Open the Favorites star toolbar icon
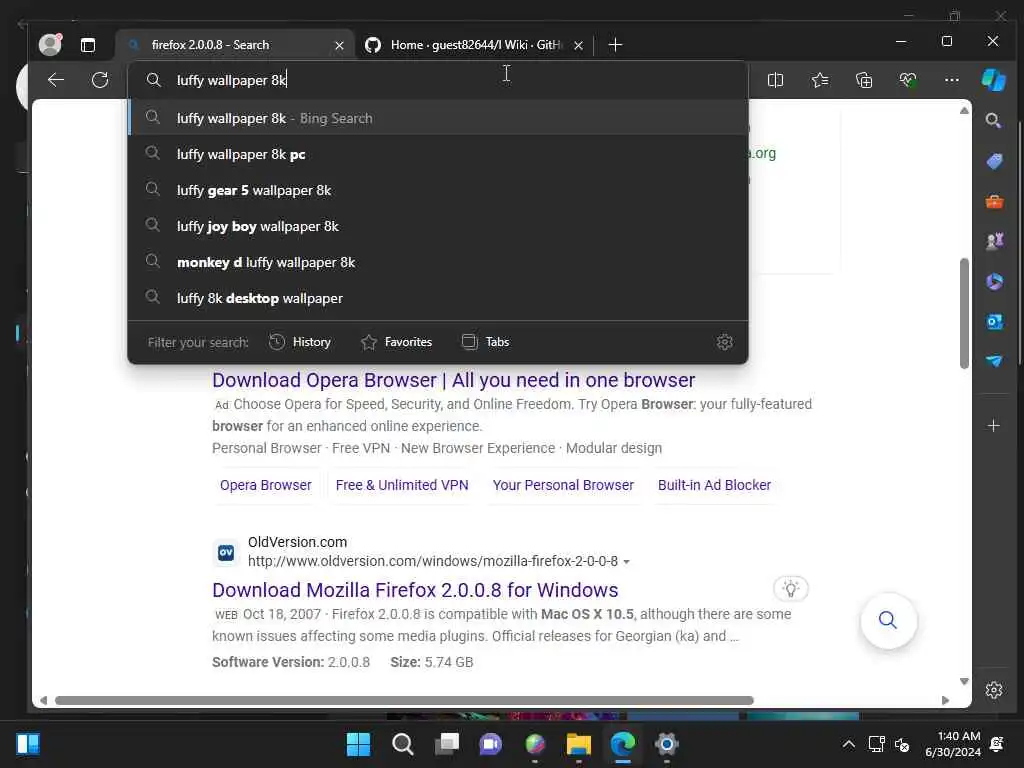The height and width of the screenshot is (768, 1024). 820,80
